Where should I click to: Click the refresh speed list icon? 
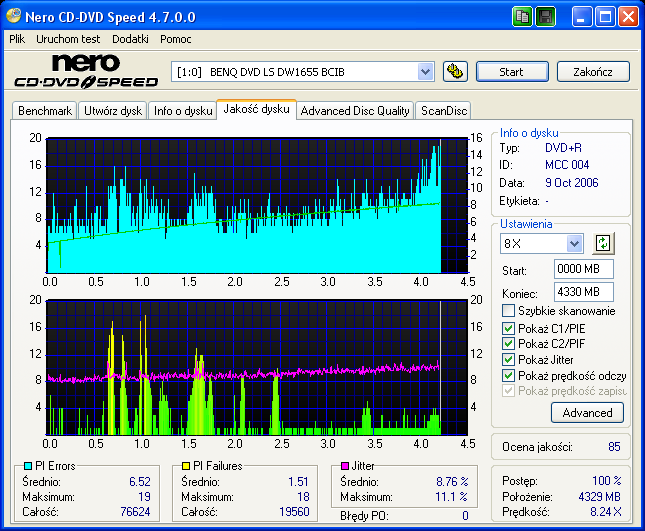point(603,243)
